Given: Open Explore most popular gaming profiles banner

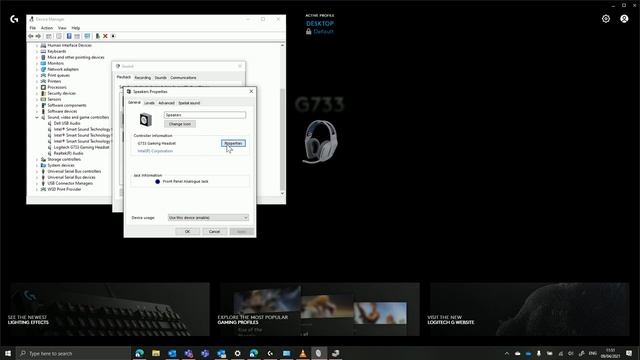Looking at the screenshot, I should click(x=320, y=309).
